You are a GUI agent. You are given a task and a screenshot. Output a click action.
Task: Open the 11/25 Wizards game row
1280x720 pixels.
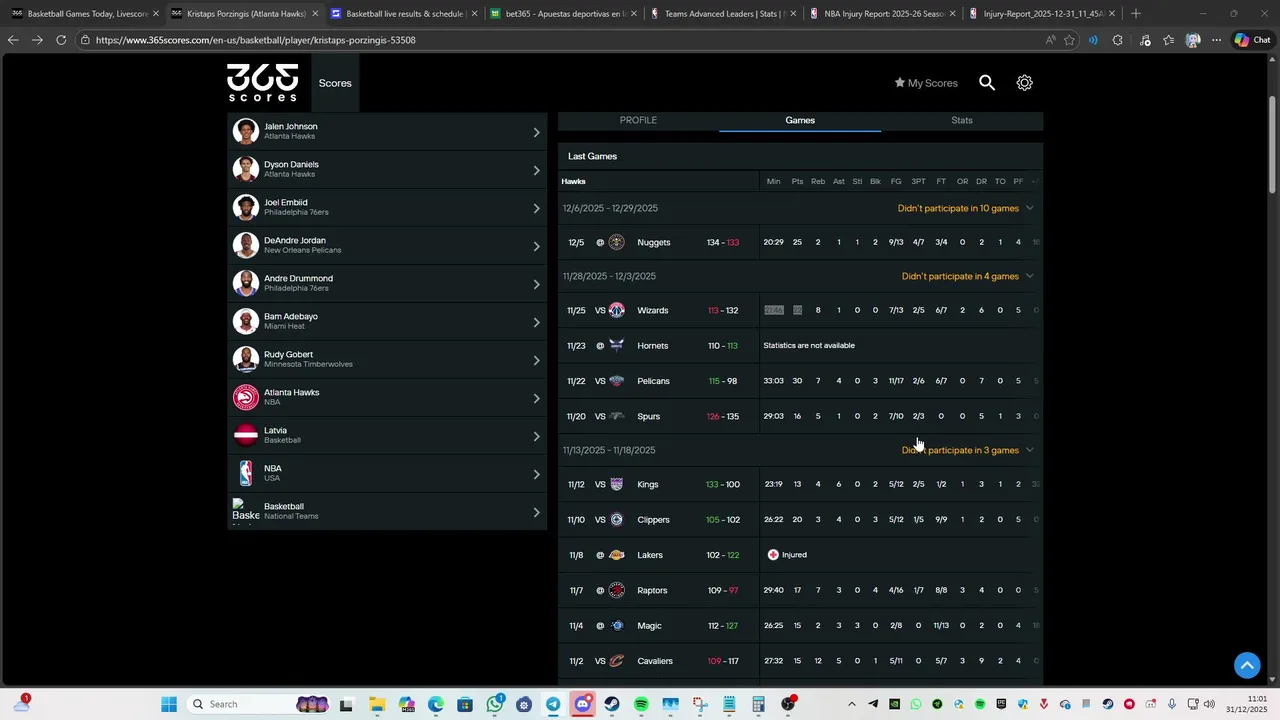coord(800,310)
